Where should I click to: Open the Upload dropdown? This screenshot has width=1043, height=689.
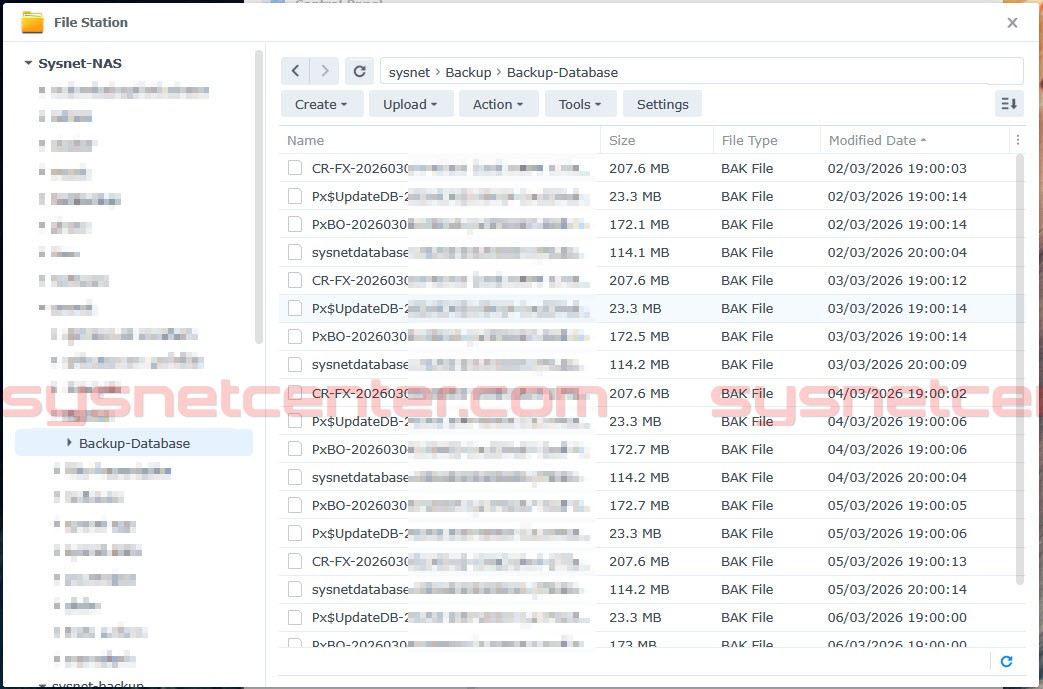(x=410, y=103)
